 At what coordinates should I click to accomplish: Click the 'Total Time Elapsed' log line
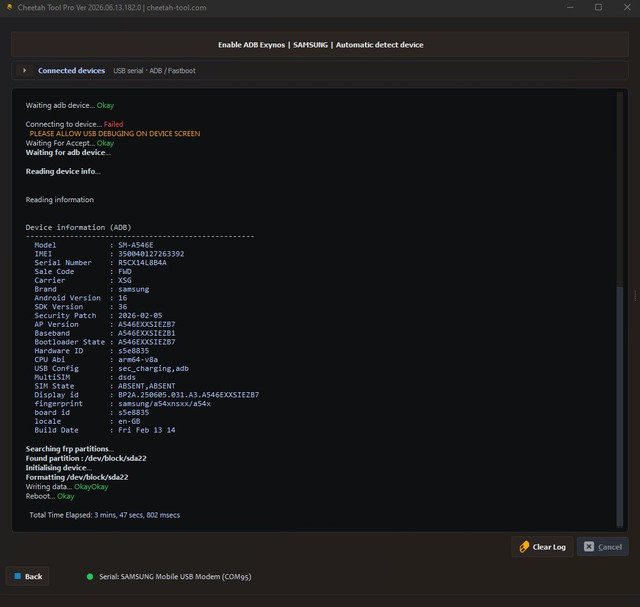coord(104,515)
